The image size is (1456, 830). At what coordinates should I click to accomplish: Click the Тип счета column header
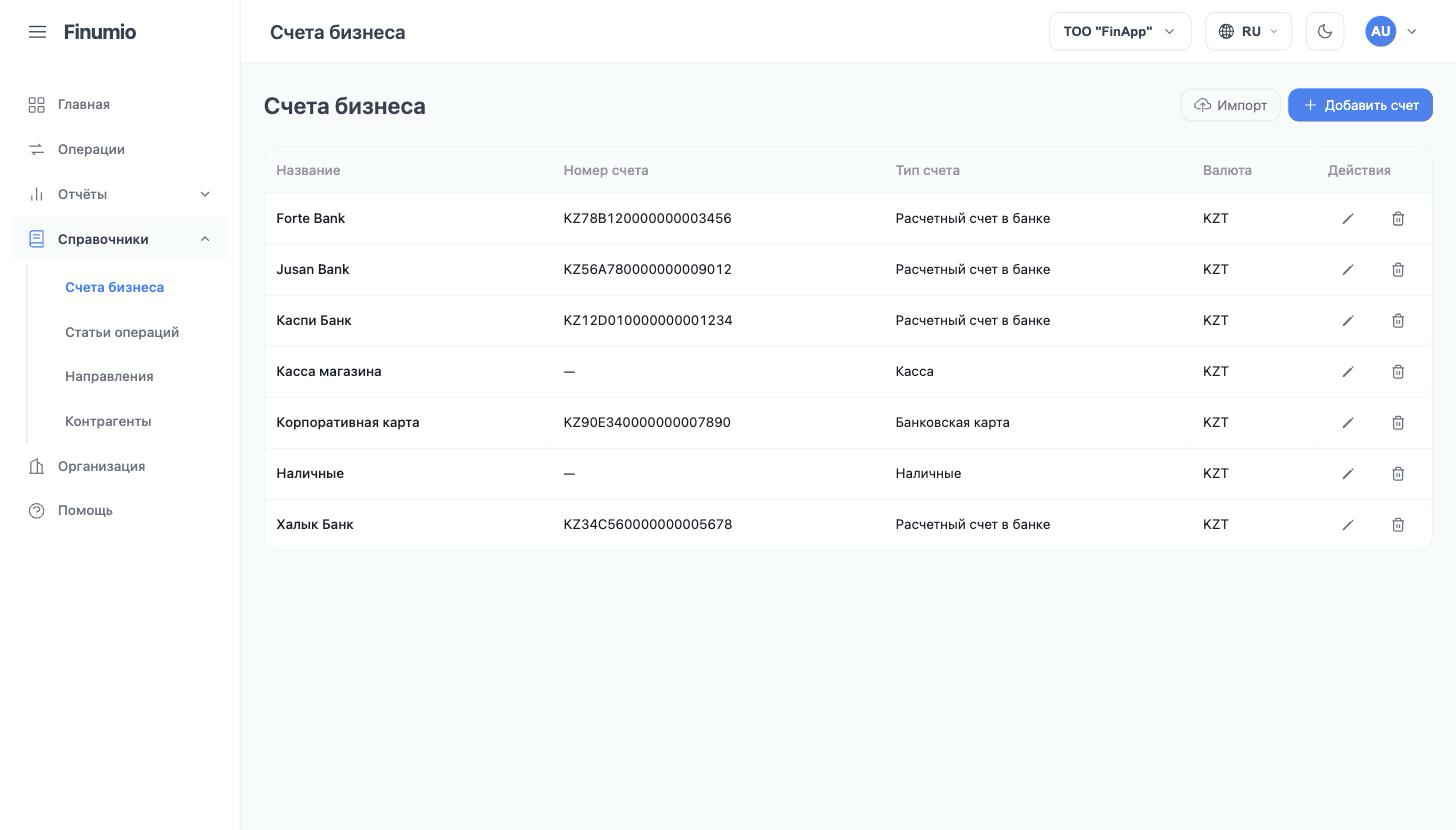(x=928, y=171)
